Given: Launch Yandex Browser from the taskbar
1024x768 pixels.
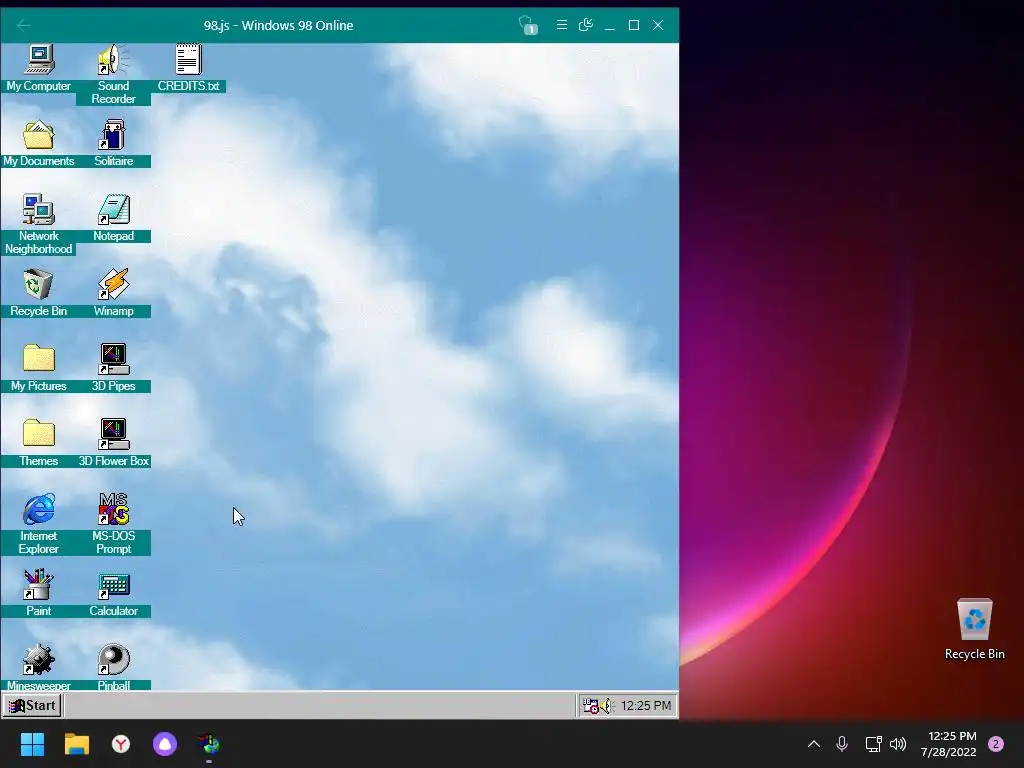Looking at the screenshot, I should 121,744.
